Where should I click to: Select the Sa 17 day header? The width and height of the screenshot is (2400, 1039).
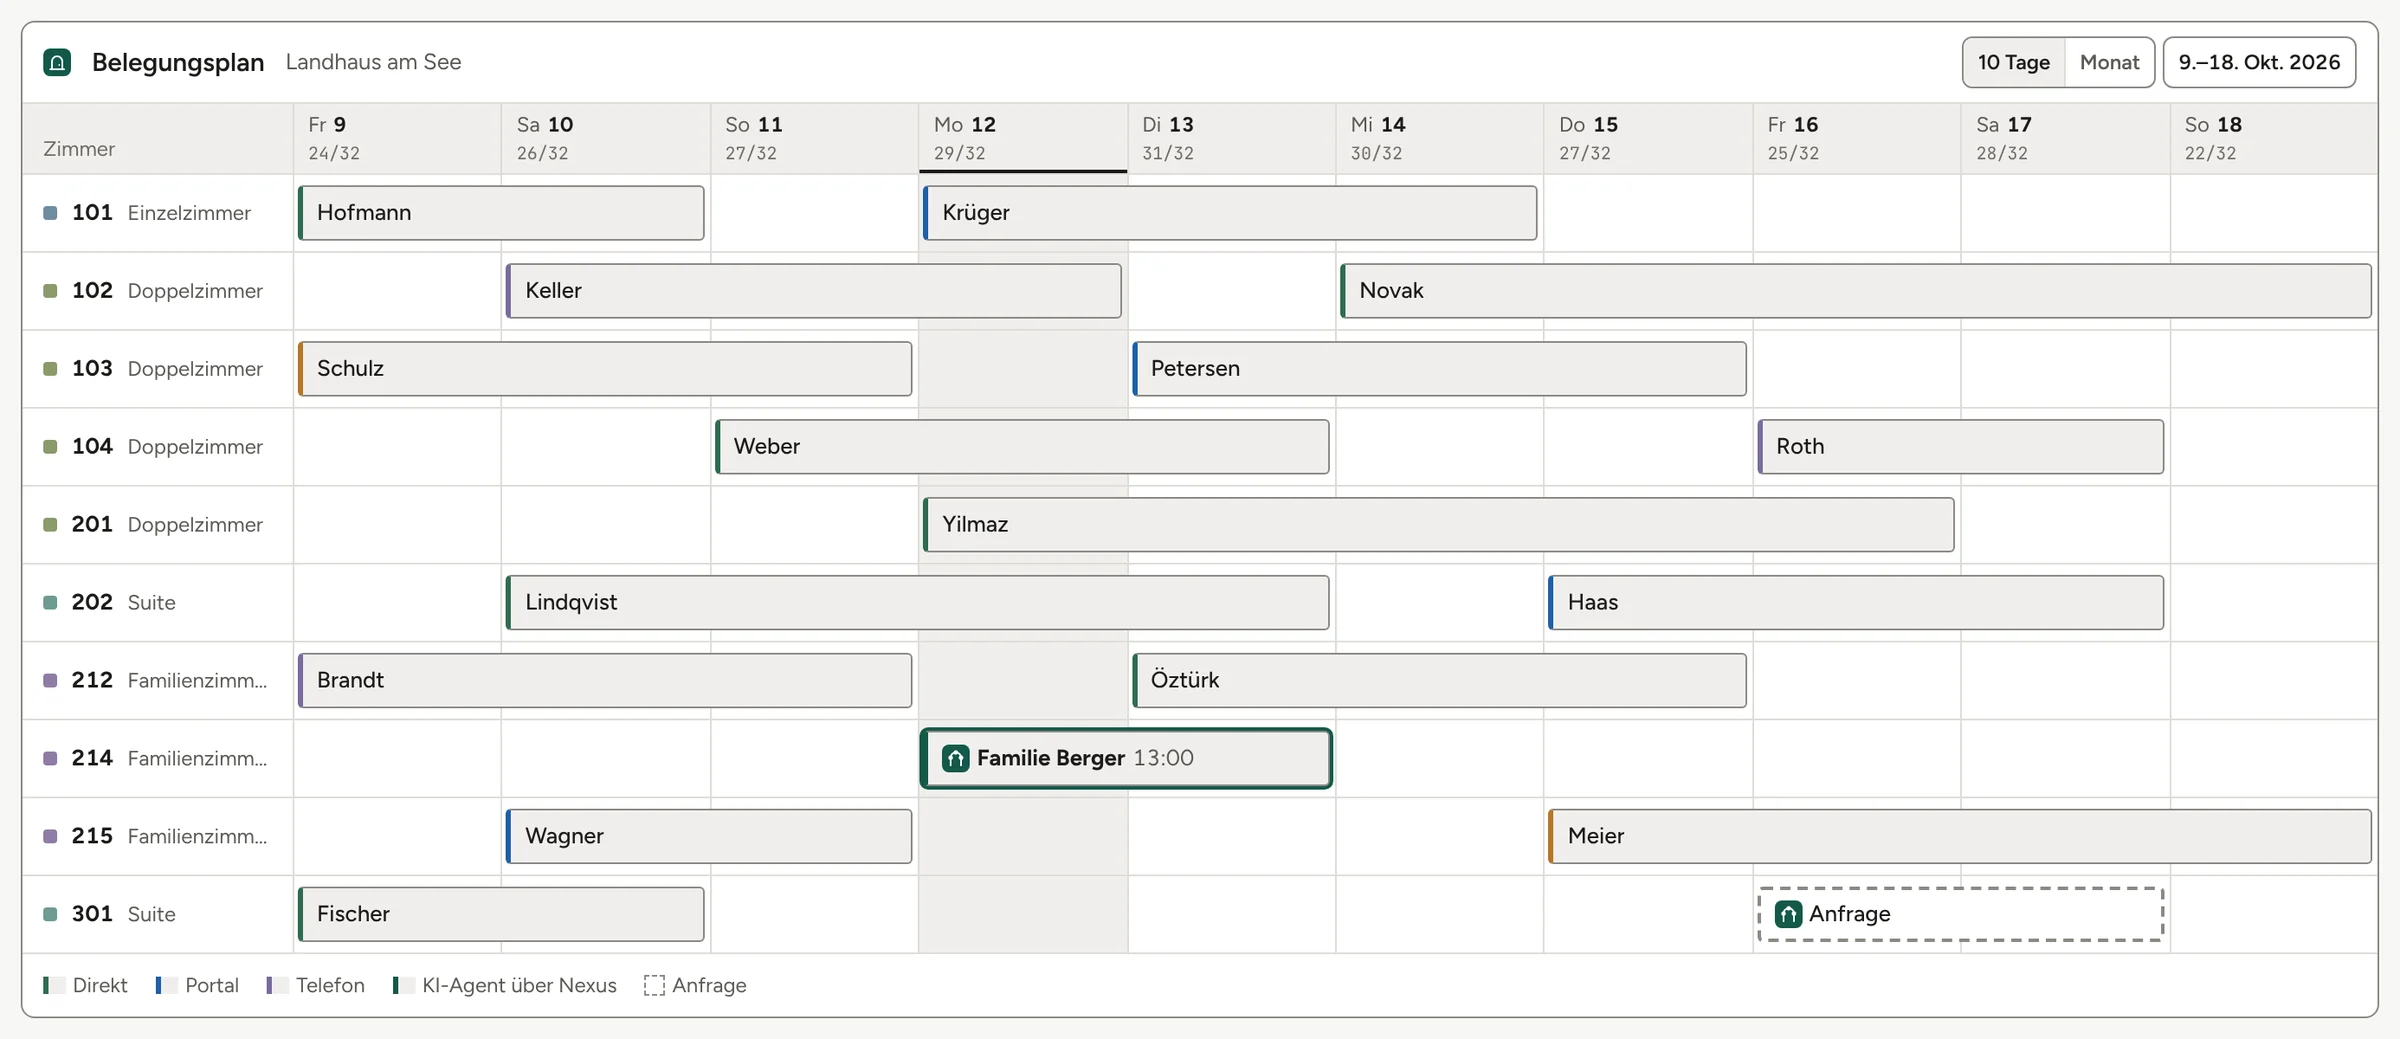point(2065,138)
